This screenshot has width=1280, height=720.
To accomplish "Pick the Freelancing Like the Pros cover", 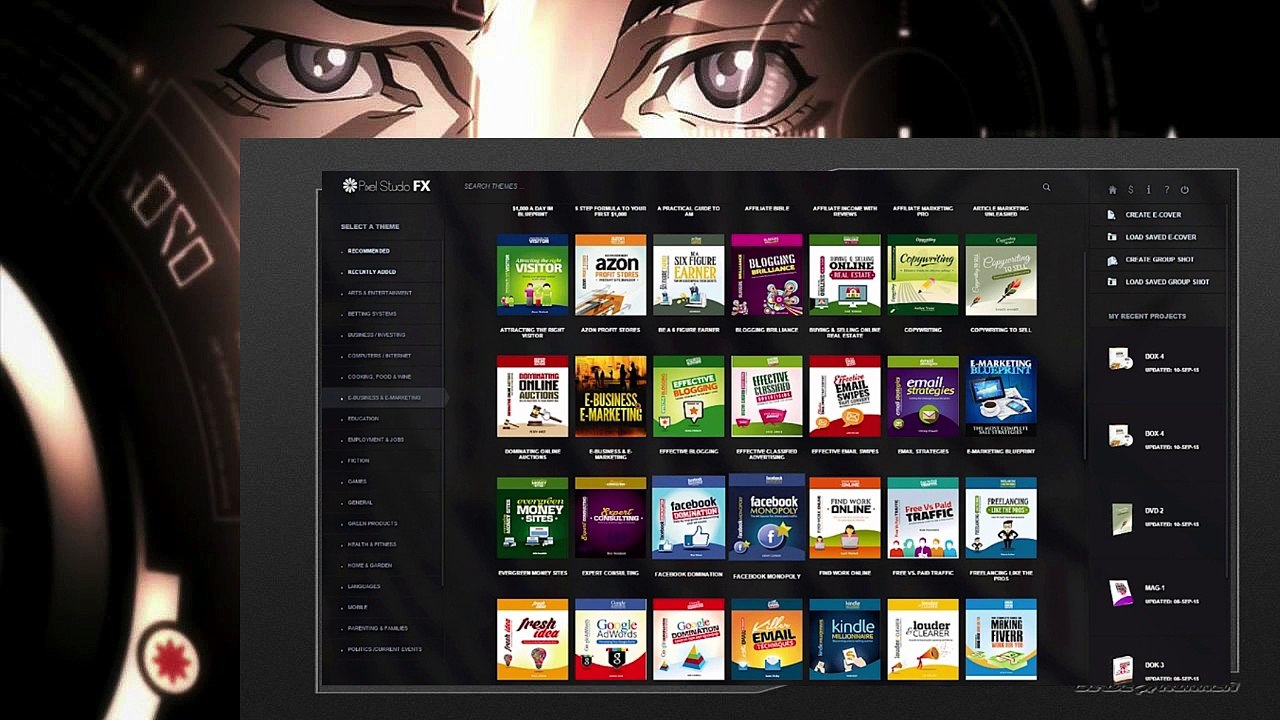I will (x=1001, y=518).
